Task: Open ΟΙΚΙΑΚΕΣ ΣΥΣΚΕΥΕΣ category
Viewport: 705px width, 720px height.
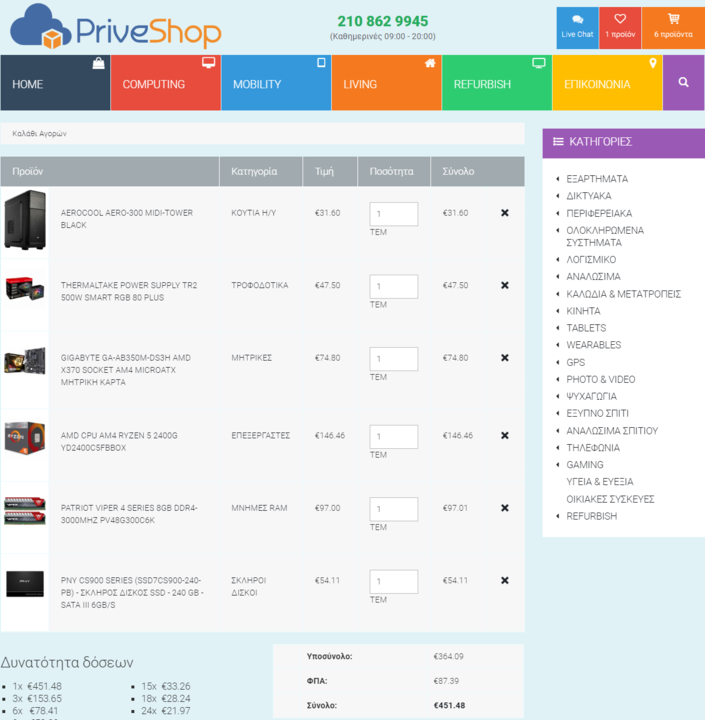Action: coord(610,500)
